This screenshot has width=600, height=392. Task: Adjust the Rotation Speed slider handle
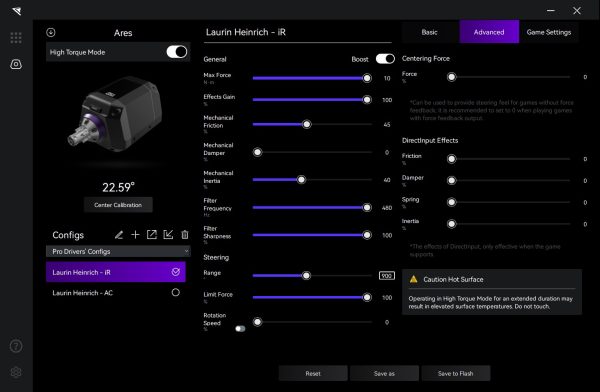pyautogui.click(x=258, y=322)
